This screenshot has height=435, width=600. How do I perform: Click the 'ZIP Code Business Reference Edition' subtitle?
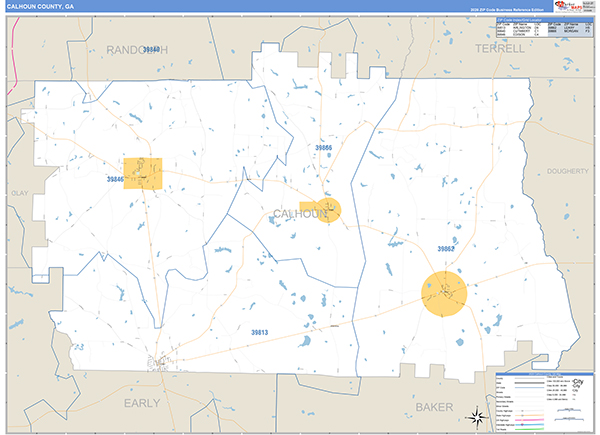coord(507,9)
